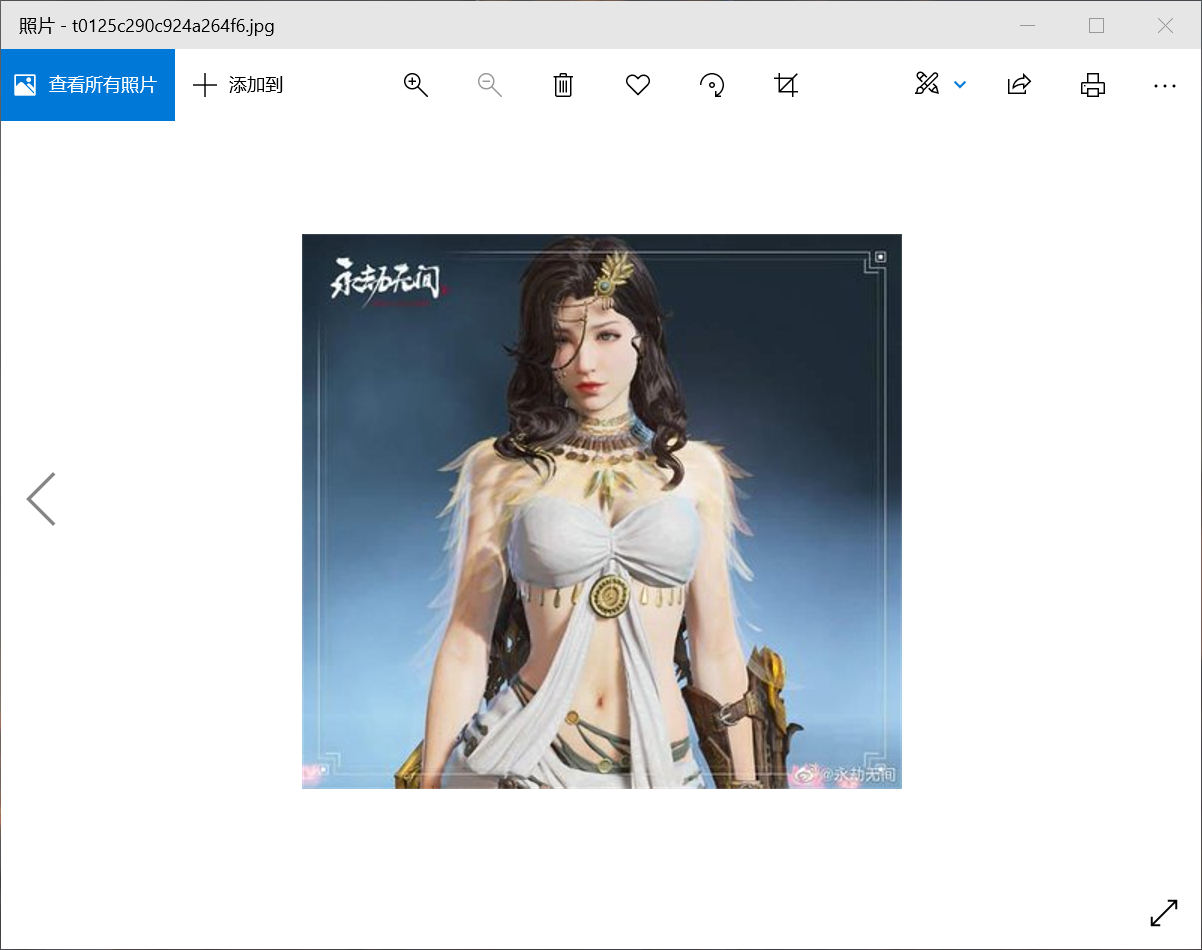Maximize the Photos window
Screen dimensions: 1202x950
[x=1096, y=26]
